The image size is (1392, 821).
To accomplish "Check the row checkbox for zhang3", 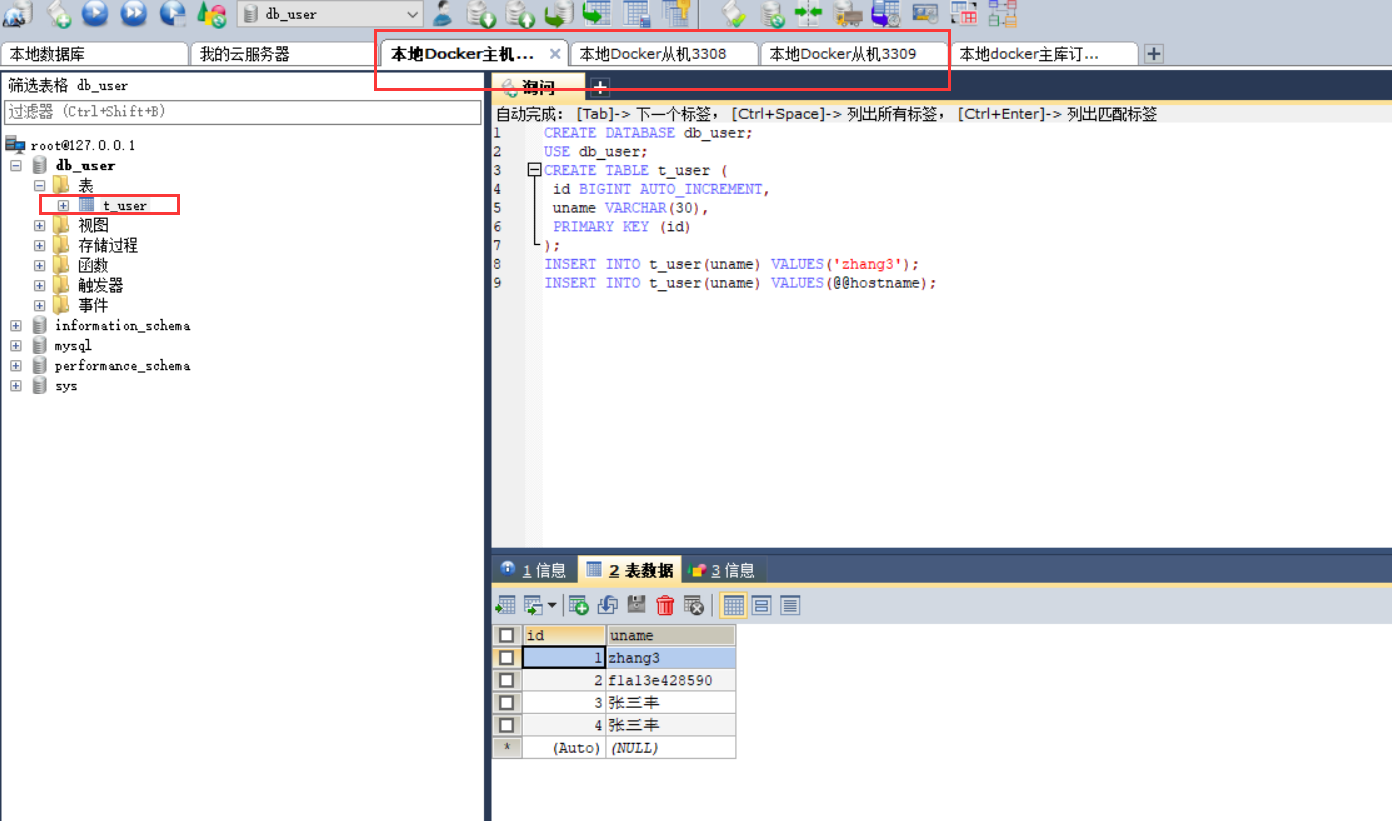I will point(507,658).
